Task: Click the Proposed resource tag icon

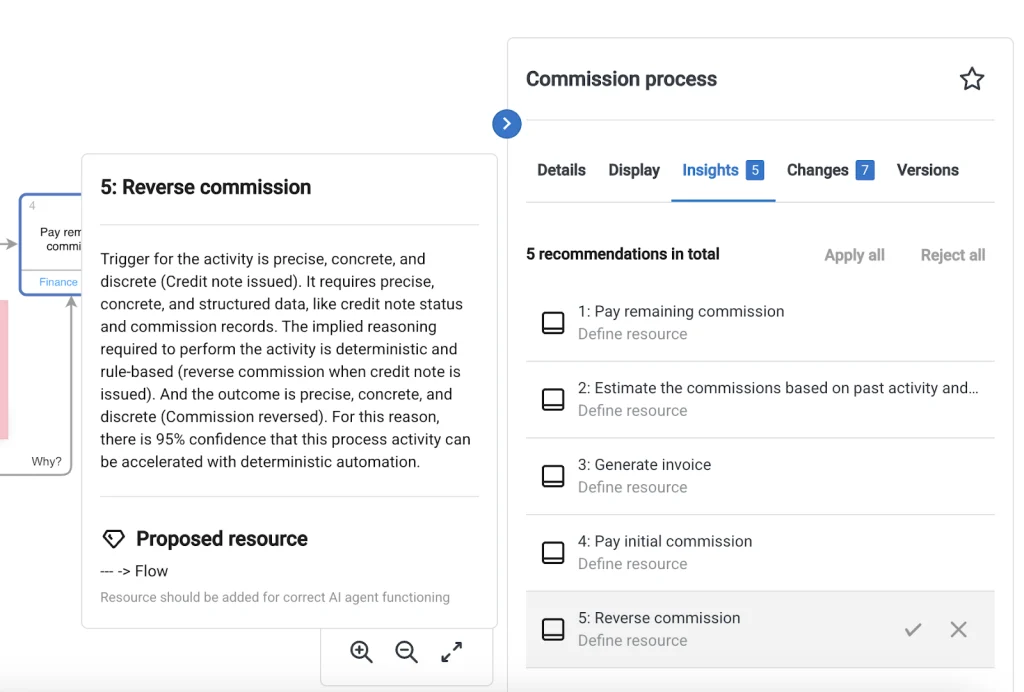Action: pyautogui.click(x=114, y=539)
